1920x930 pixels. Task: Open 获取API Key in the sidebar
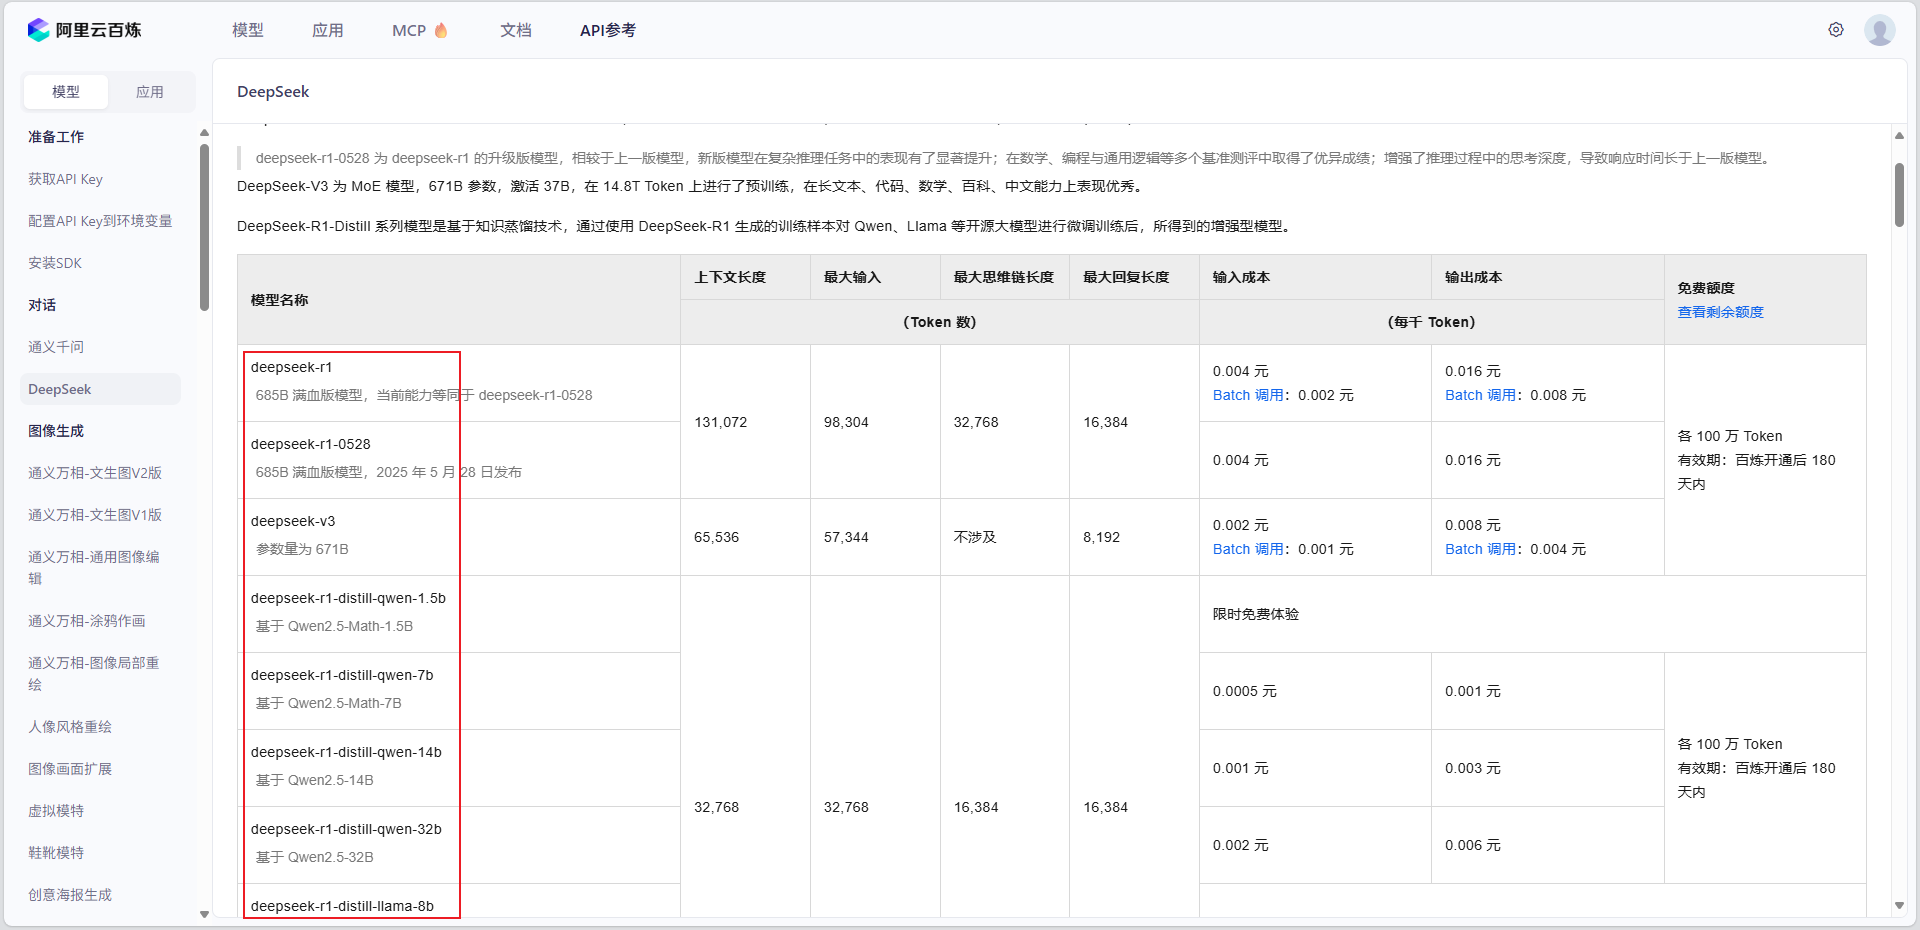66,178
